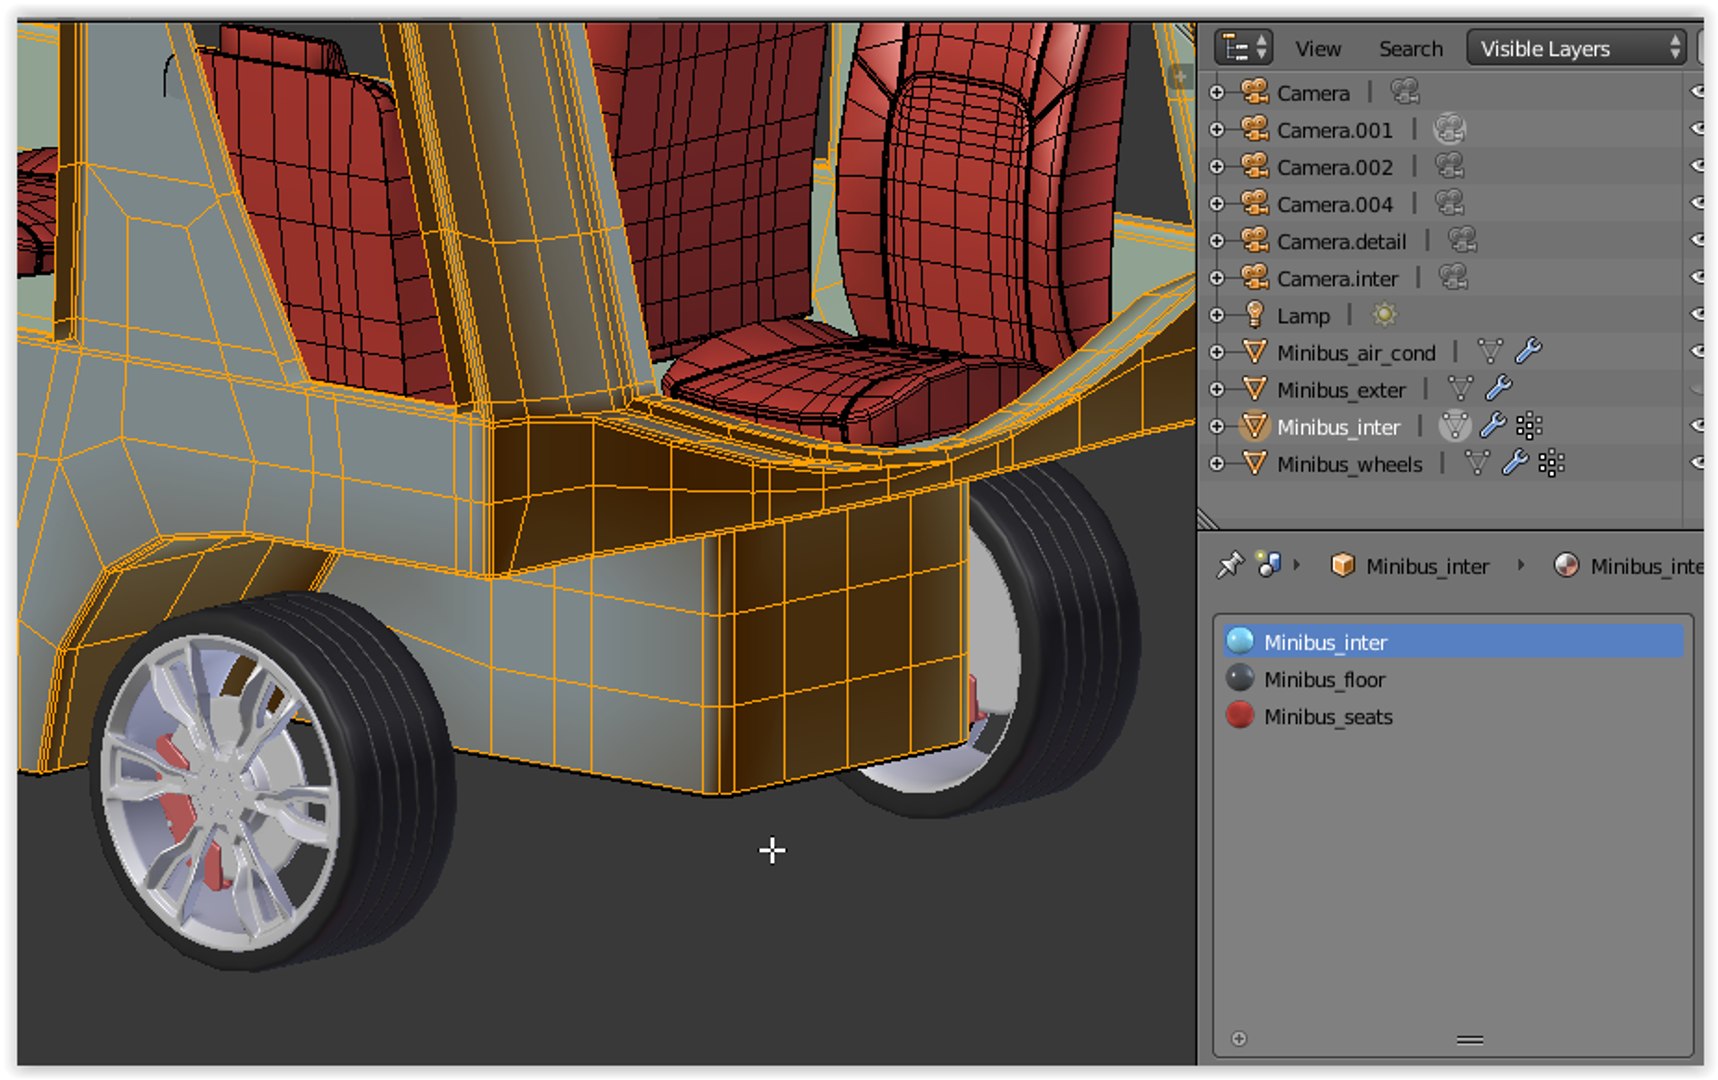Click the Minibus_inter object breadcrumb
Image resolution: width=1718 pixels, height=1080 pixels.
[1411, 566]
